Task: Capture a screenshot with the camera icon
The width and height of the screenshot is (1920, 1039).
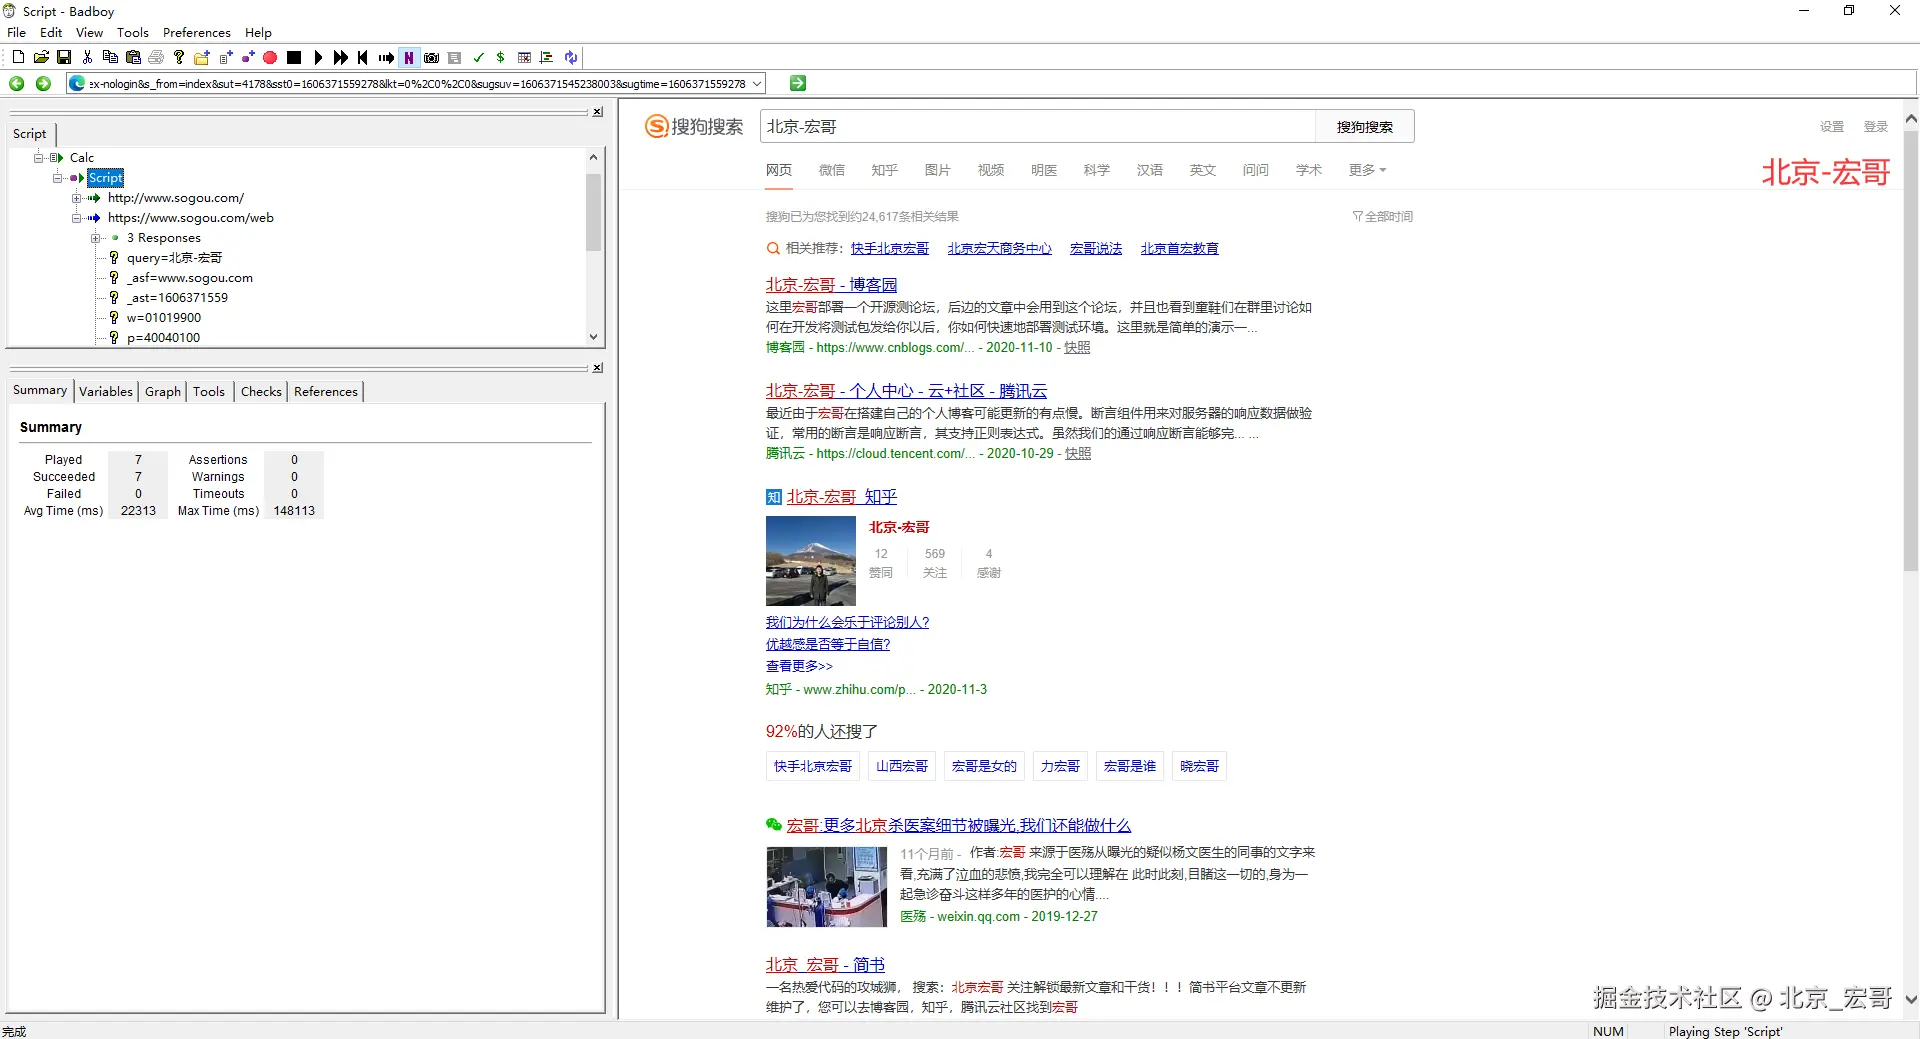Action: pos(432,58)
